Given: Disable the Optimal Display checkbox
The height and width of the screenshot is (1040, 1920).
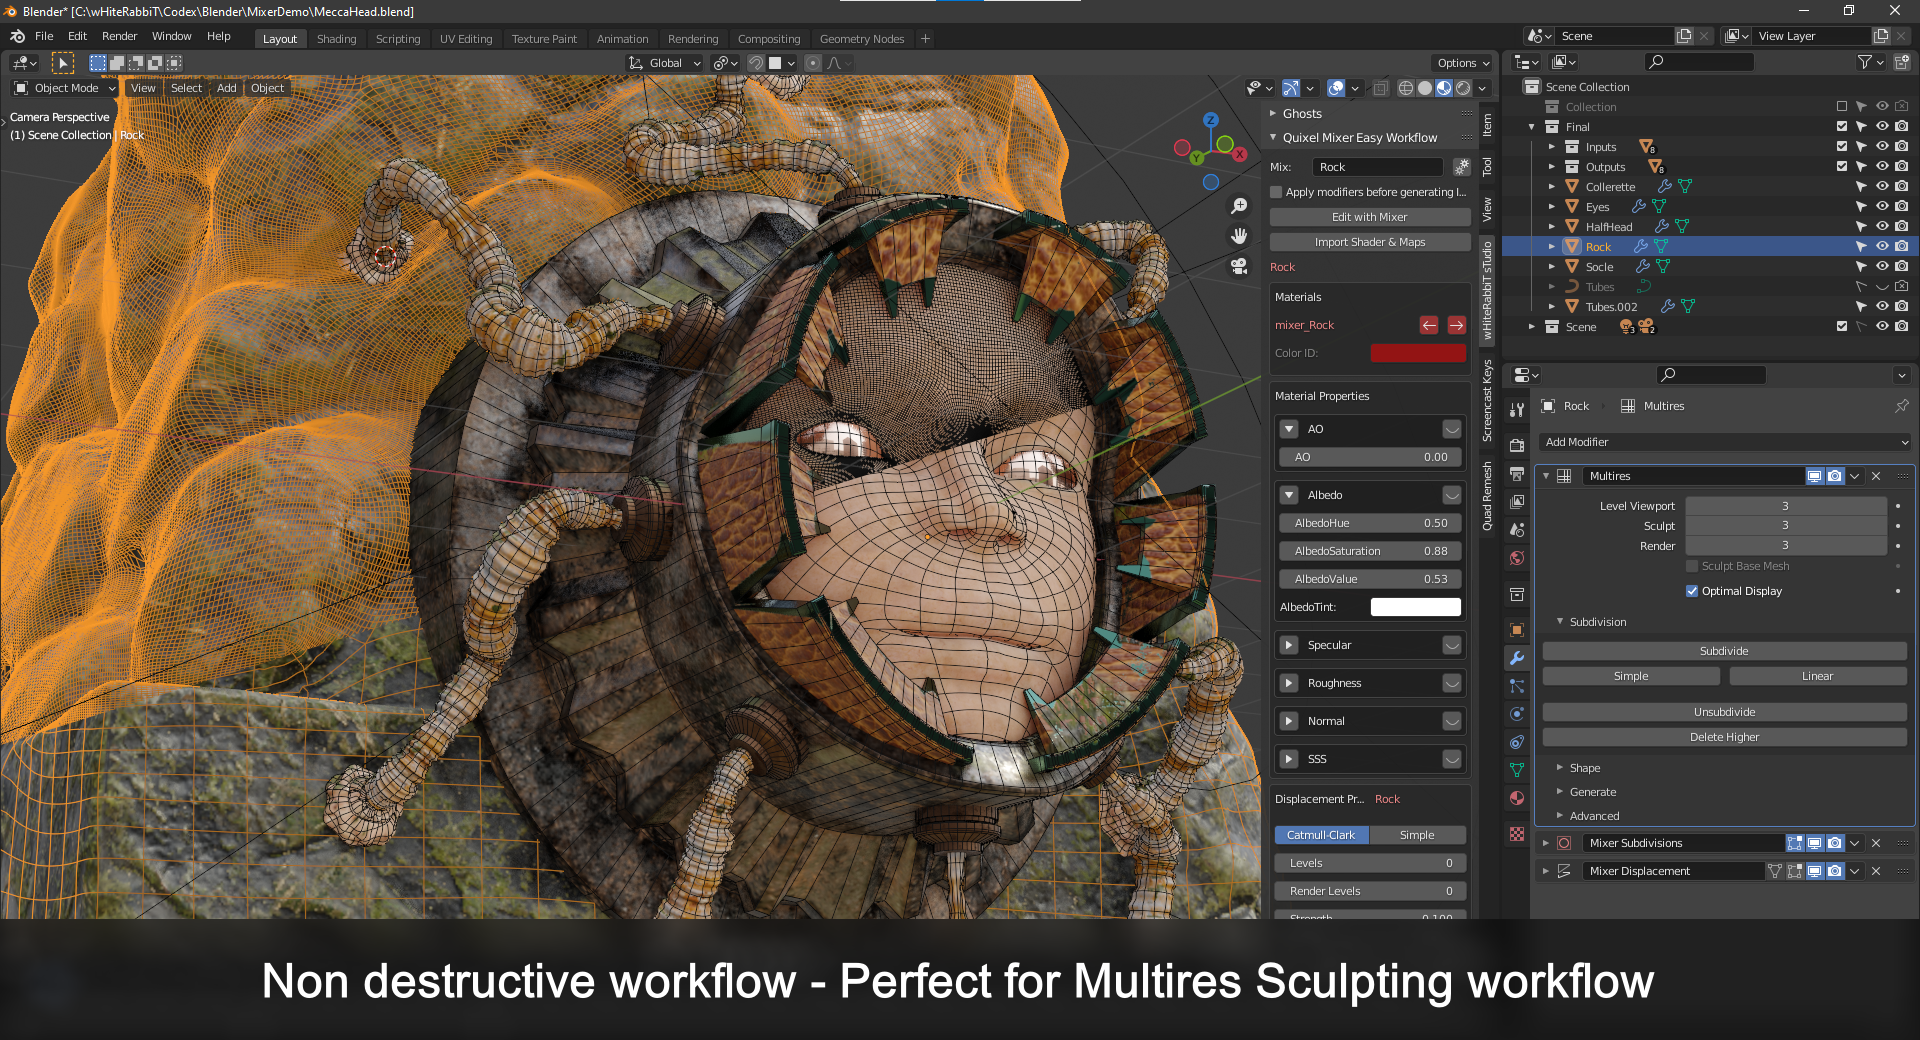Looking at the screenshot, I should pyautogui.click(x=1691, y=591).
